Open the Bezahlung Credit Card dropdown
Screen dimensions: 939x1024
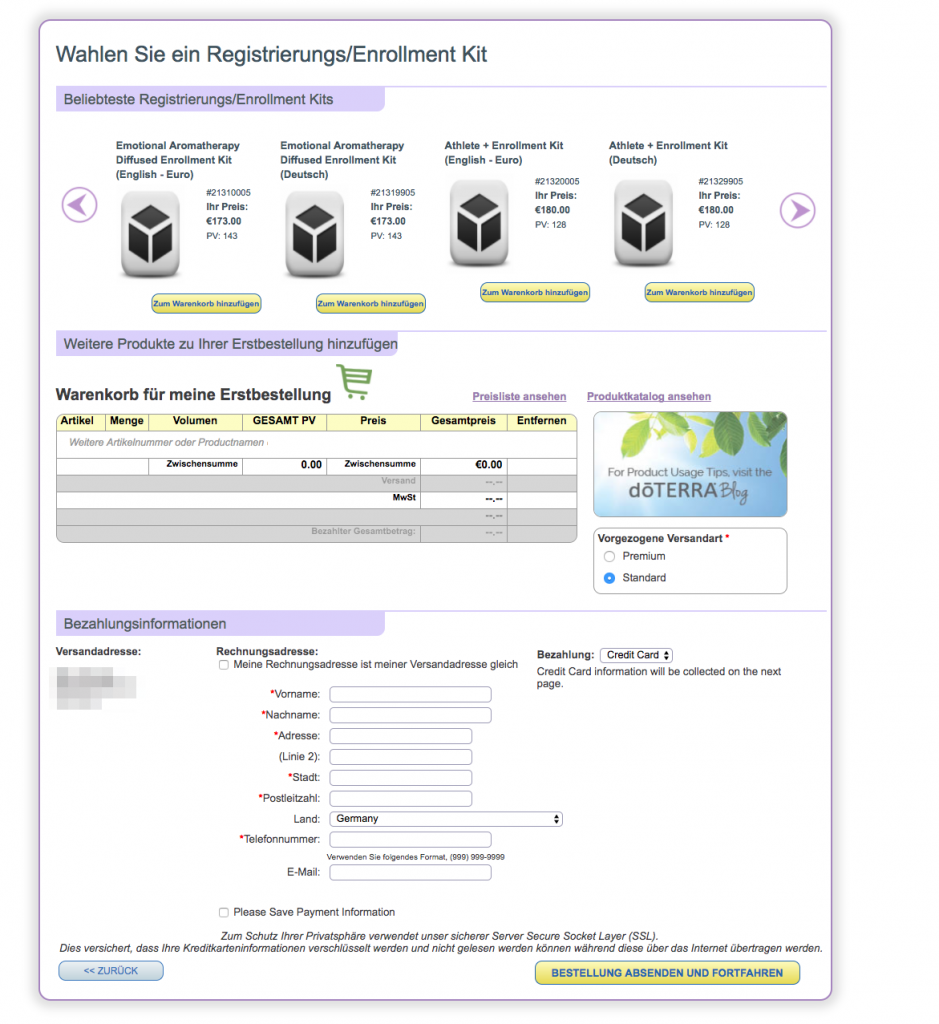[x=637, y=655]
